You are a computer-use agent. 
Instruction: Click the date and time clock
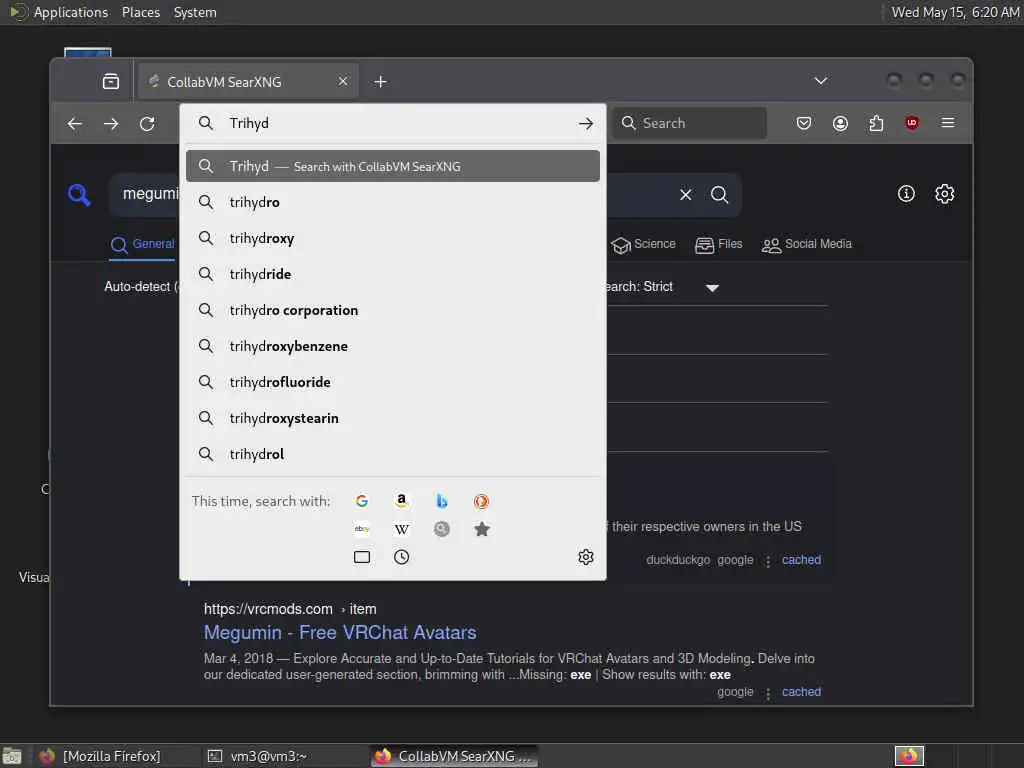coord(955,12)
